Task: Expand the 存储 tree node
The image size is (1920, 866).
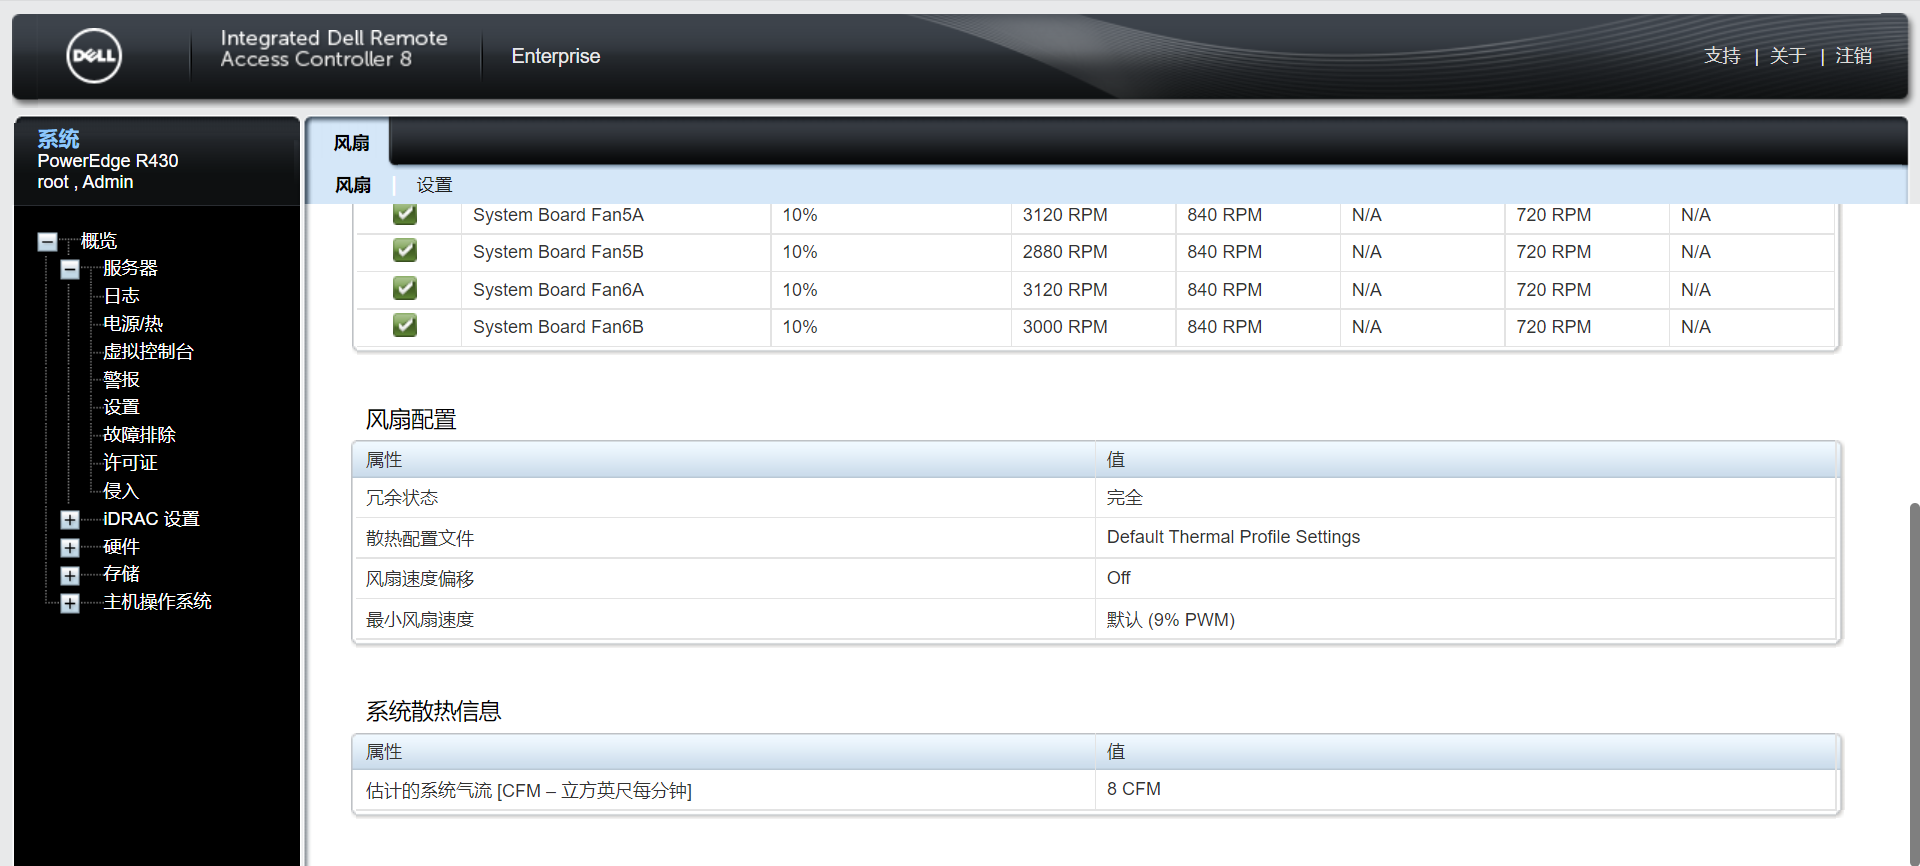Action: coord(70,575)
